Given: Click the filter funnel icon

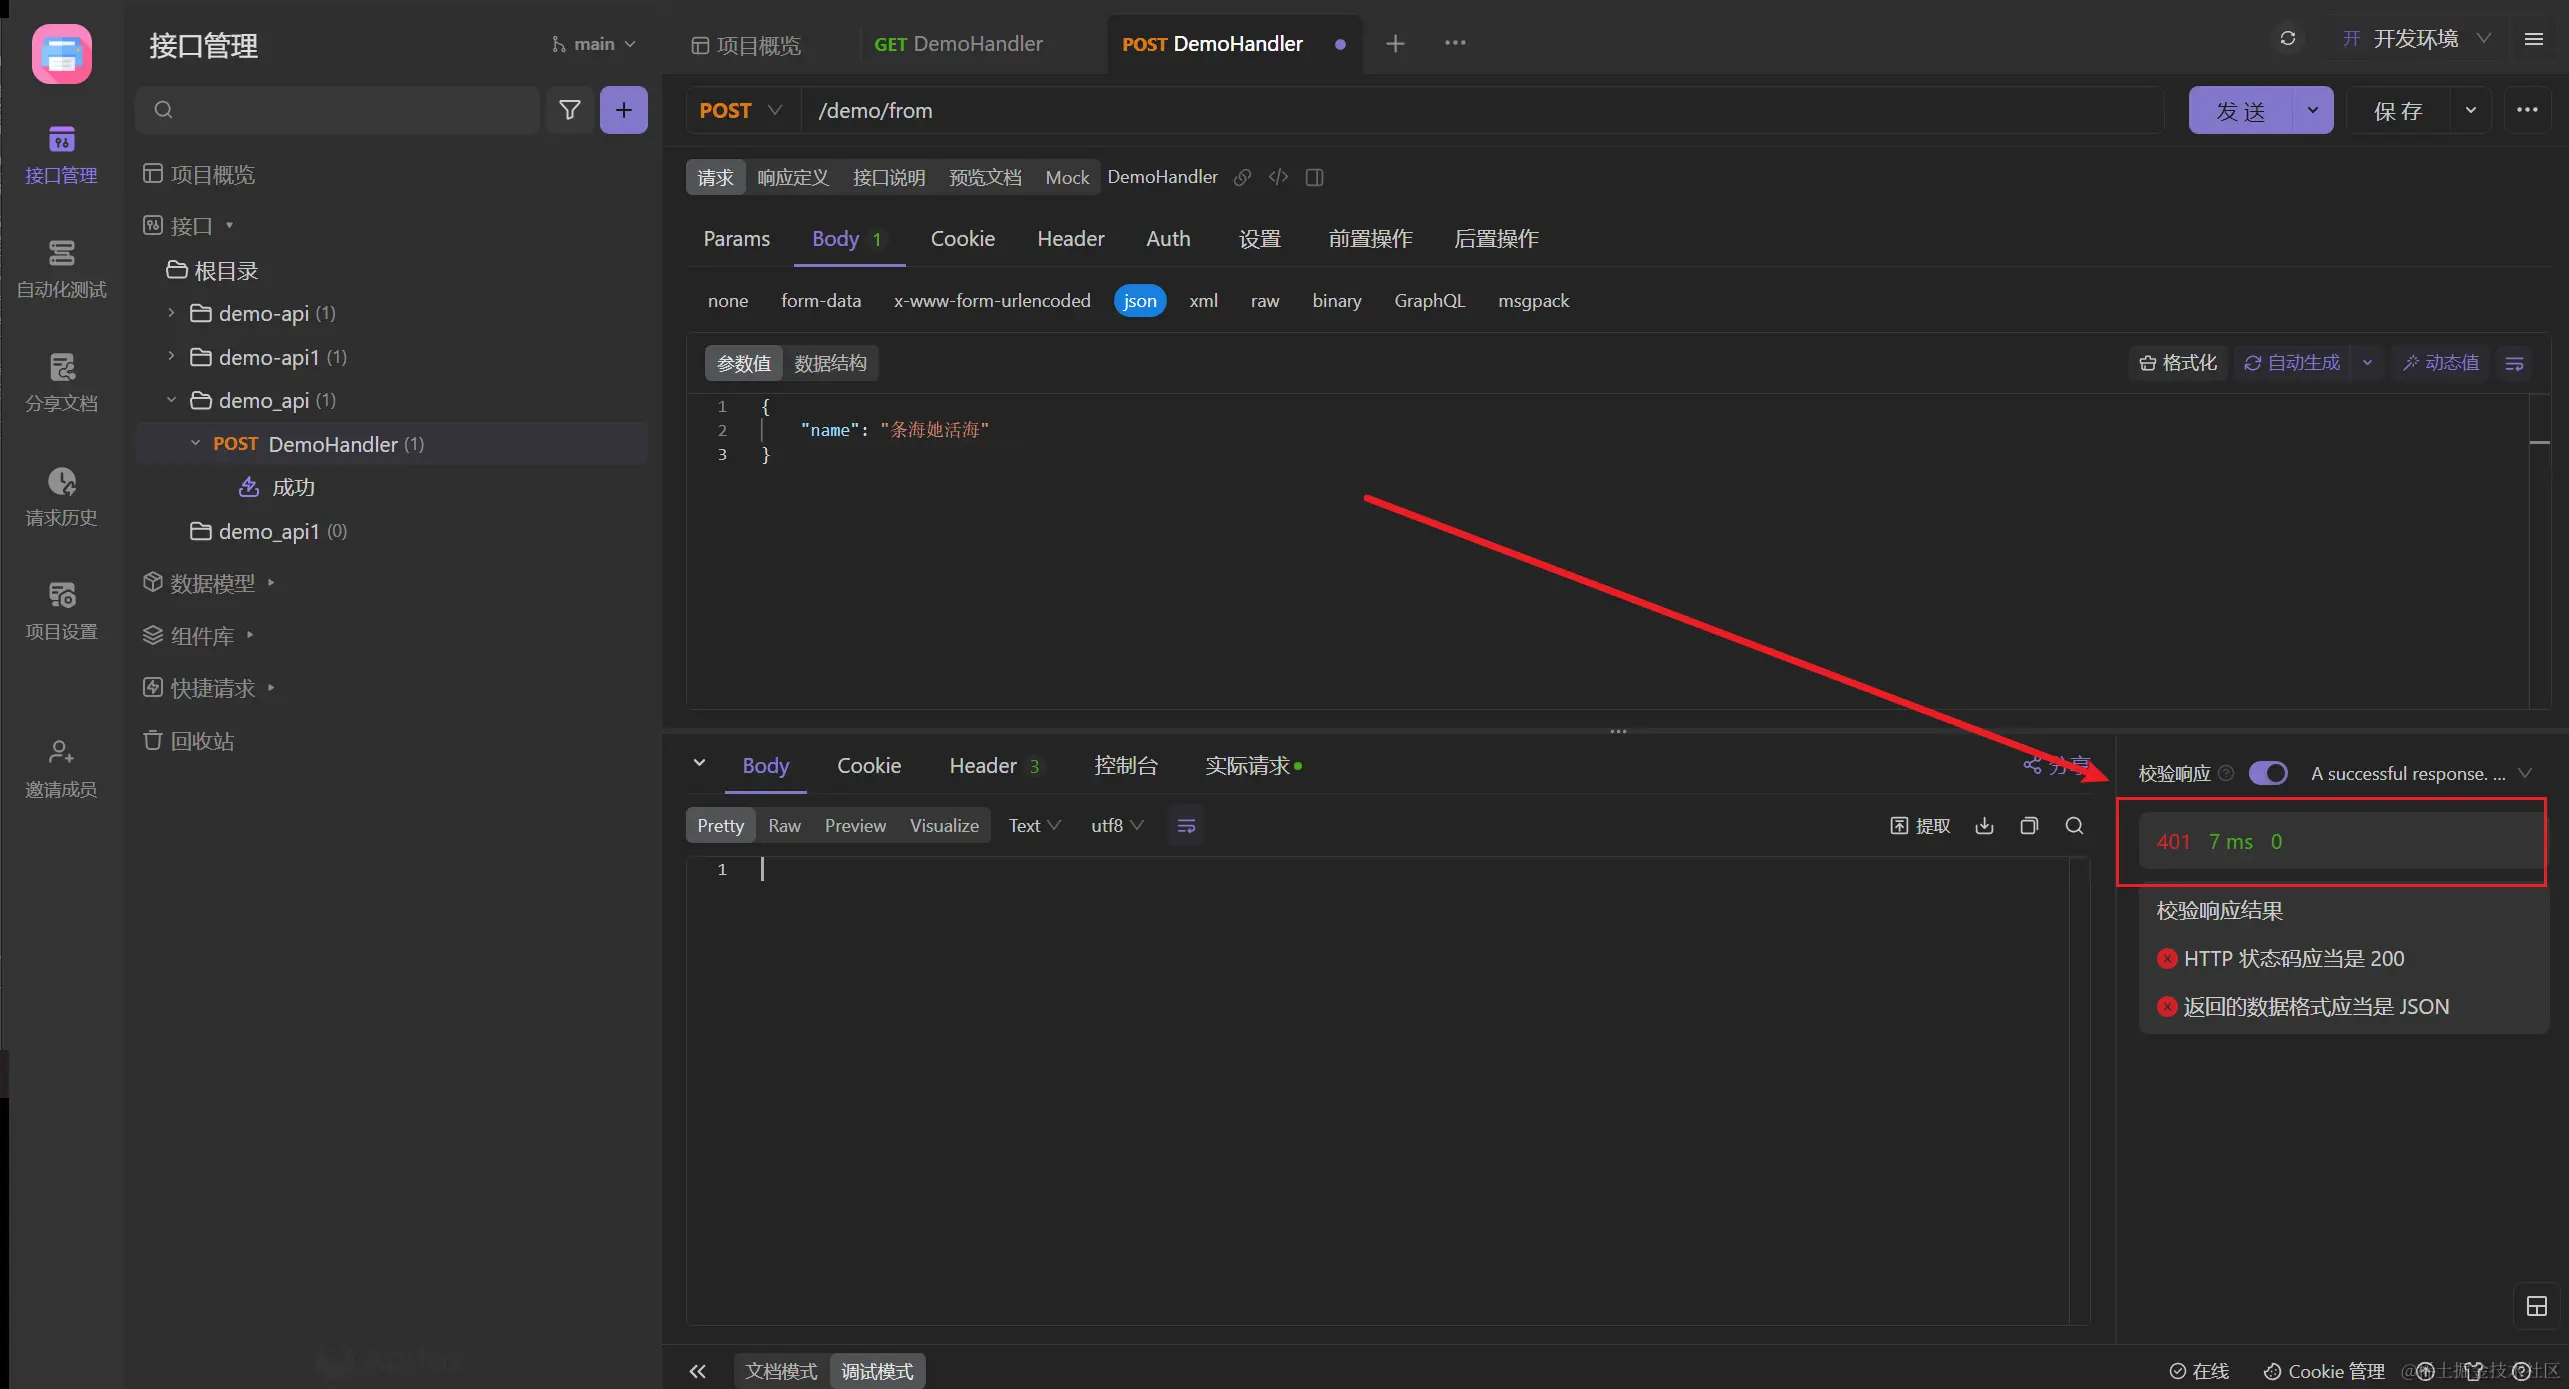Looking at the screenshot, I should coord(569,110).
